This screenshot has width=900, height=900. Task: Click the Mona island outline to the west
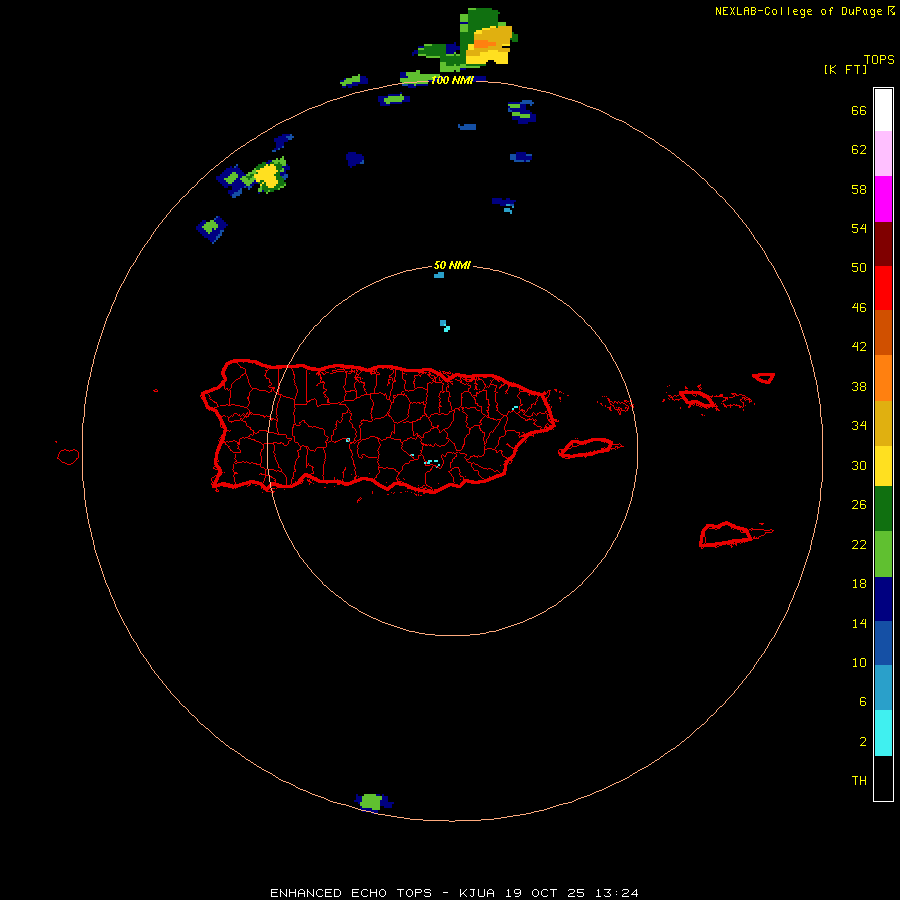coord(68,456)
